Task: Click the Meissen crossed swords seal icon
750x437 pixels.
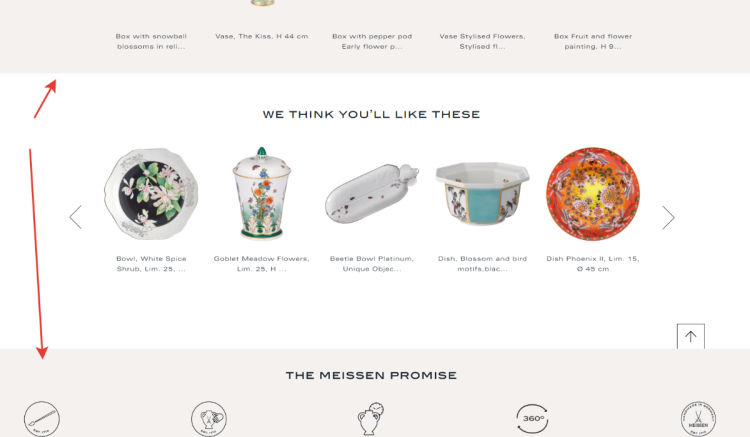Action: pyautogui.click(x=698, y=419)
